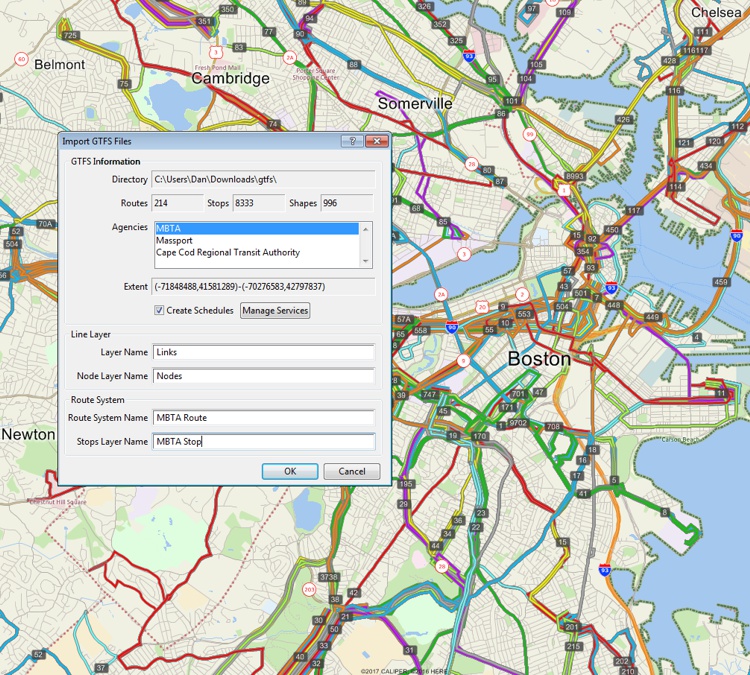Image resolution: width=750 pixels, height=675 pixels.
Task: Click the 9702 route label on map
Action: coord(518,424)
